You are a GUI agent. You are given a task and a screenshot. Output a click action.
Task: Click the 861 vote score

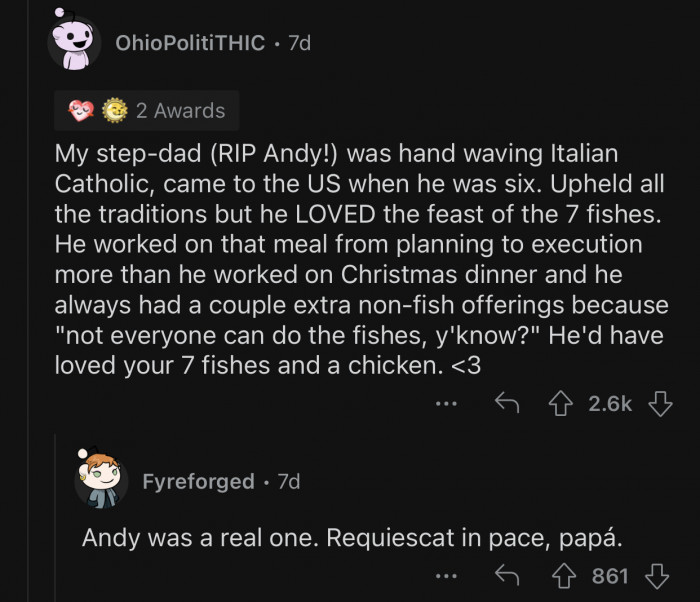coord(610,575)
